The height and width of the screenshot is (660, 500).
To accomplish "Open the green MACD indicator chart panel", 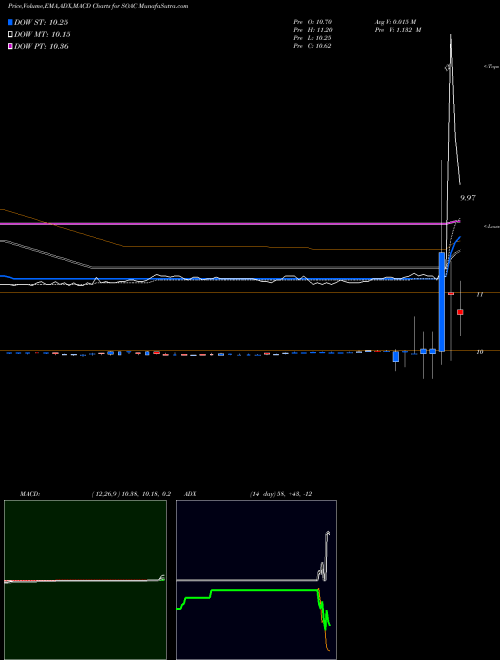I will [x=85, y=580].
